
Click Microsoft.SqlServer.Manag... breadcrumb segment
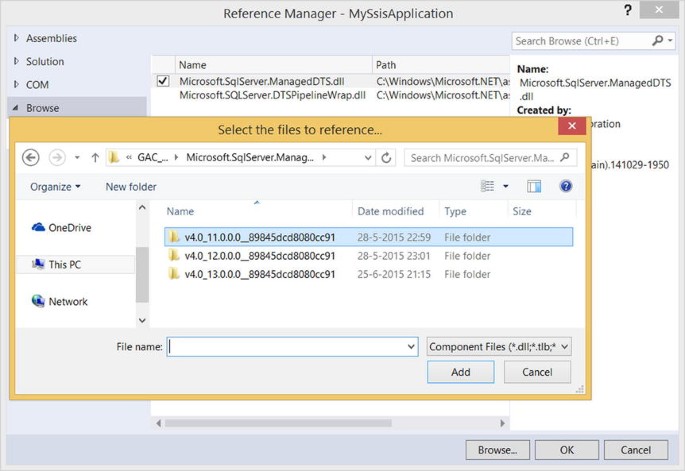pos(250,157)
